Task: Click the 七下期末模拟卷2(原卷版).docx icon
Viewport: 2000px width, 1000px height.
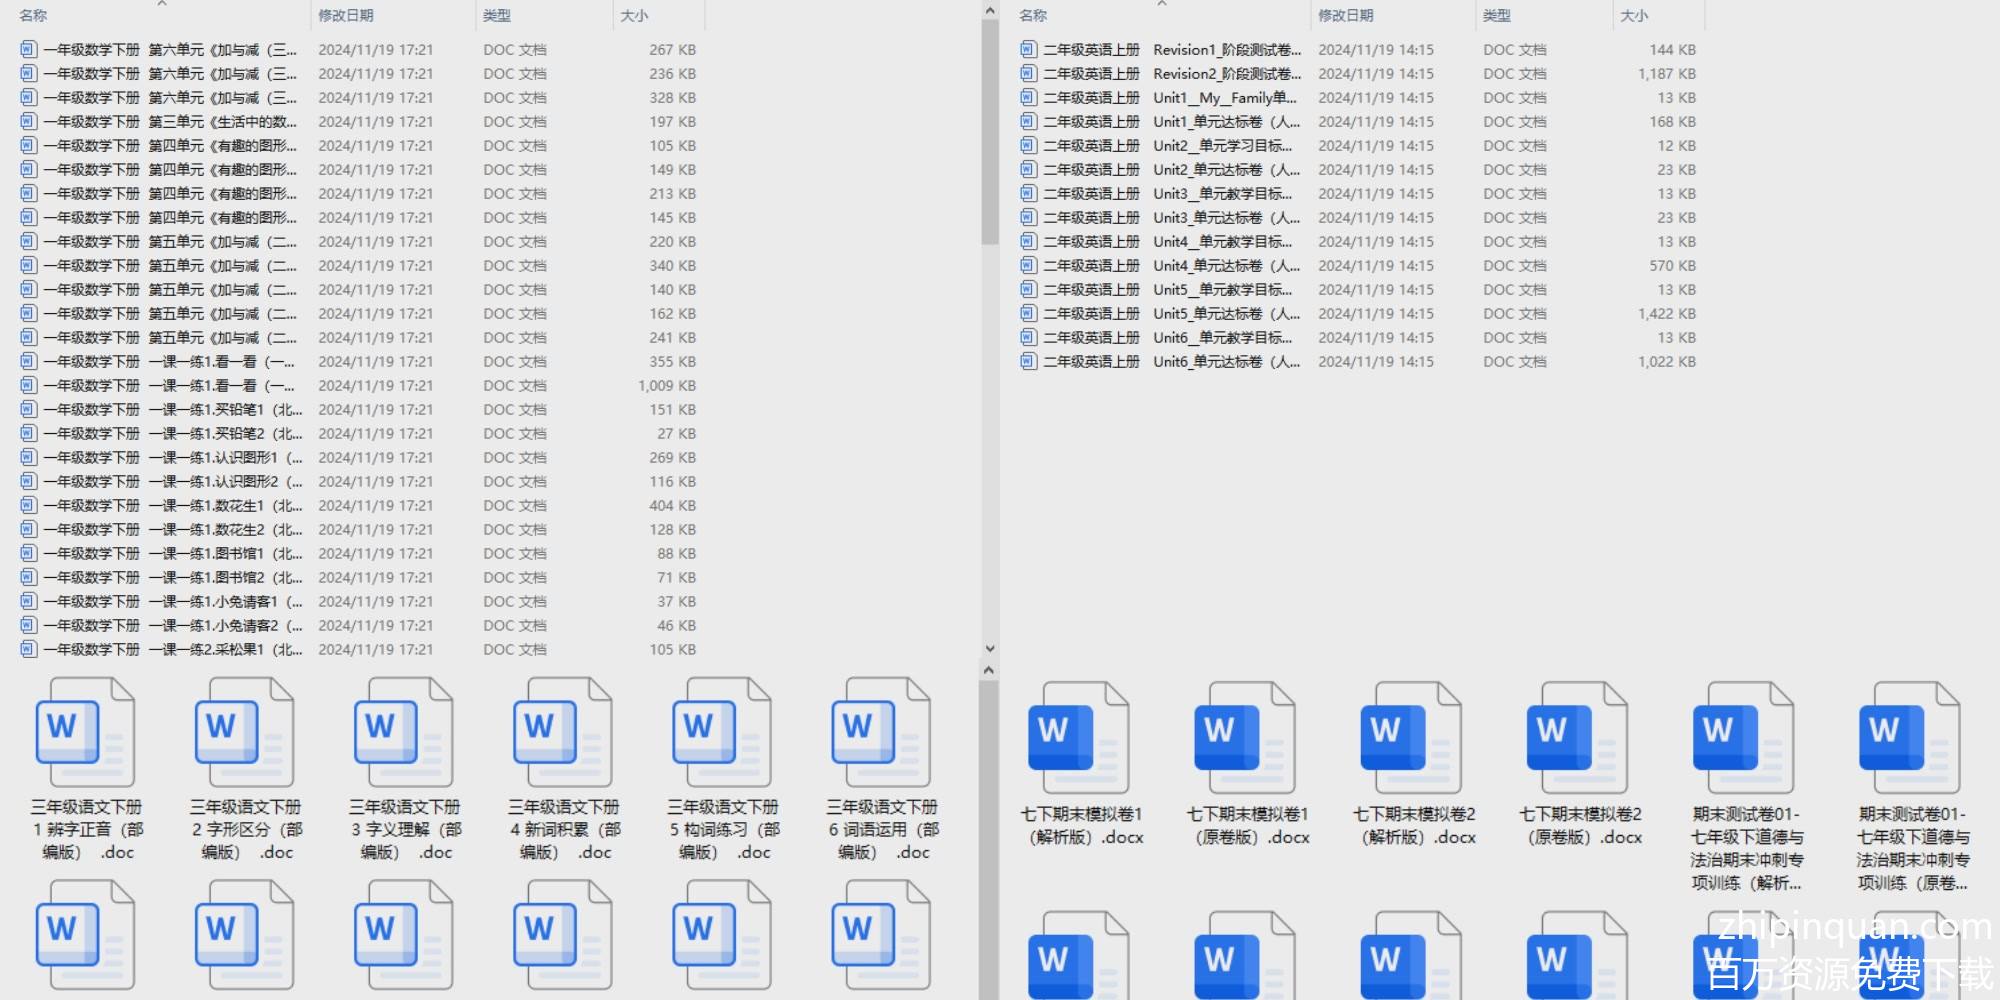Action: point(1578,737)
